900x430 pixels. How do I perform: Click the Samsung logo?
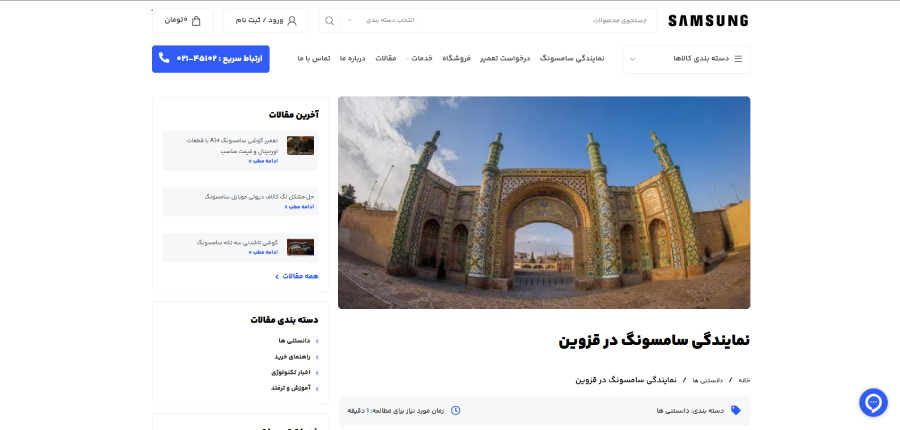click(708, 21)
